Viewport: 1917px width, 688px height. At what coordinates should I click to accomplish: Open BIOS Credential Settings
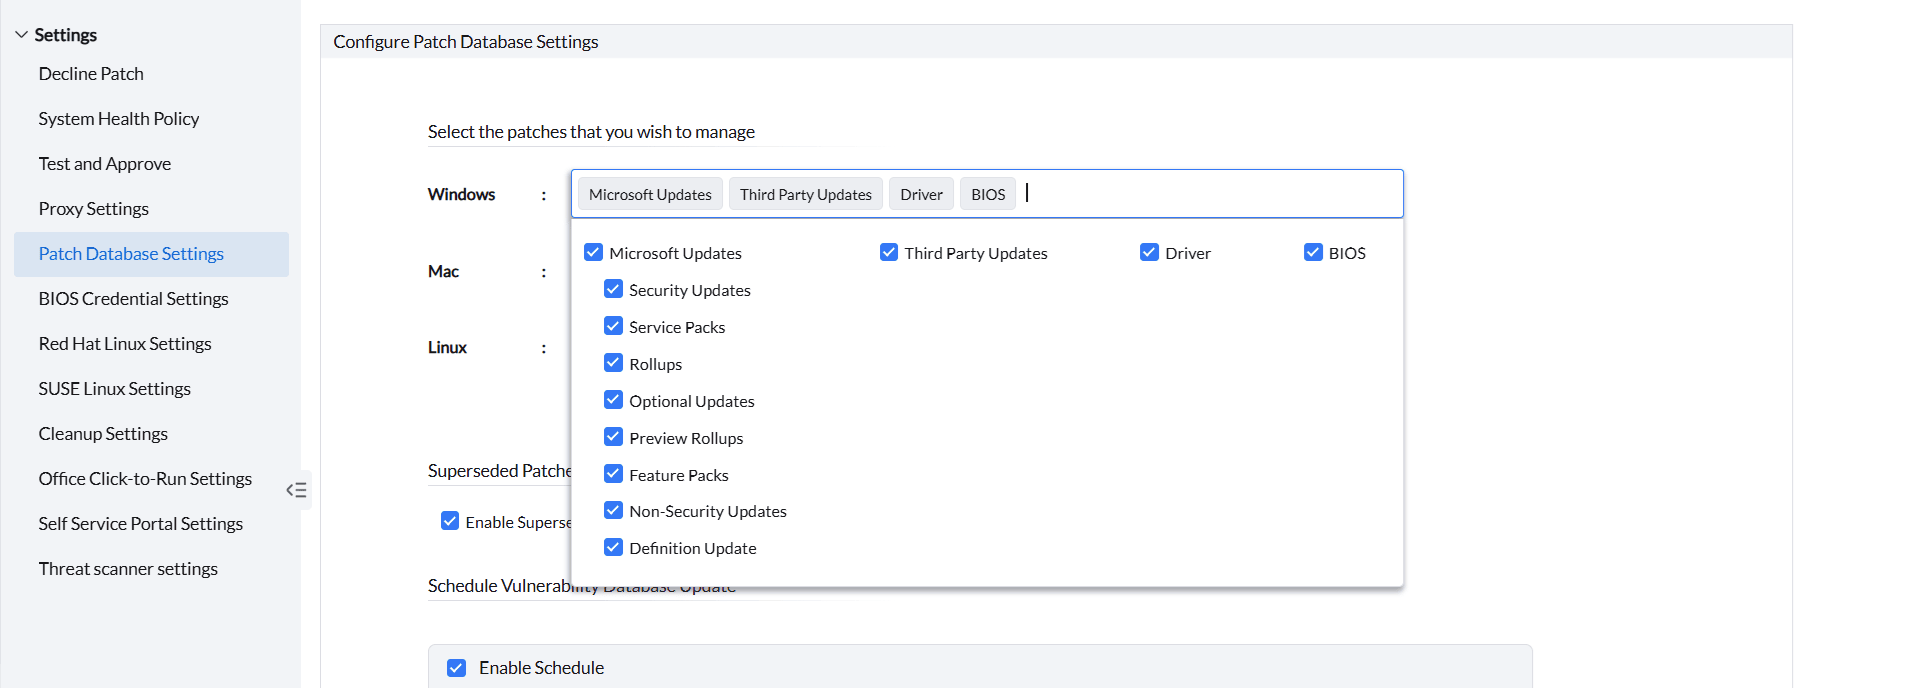click(133, 299)
